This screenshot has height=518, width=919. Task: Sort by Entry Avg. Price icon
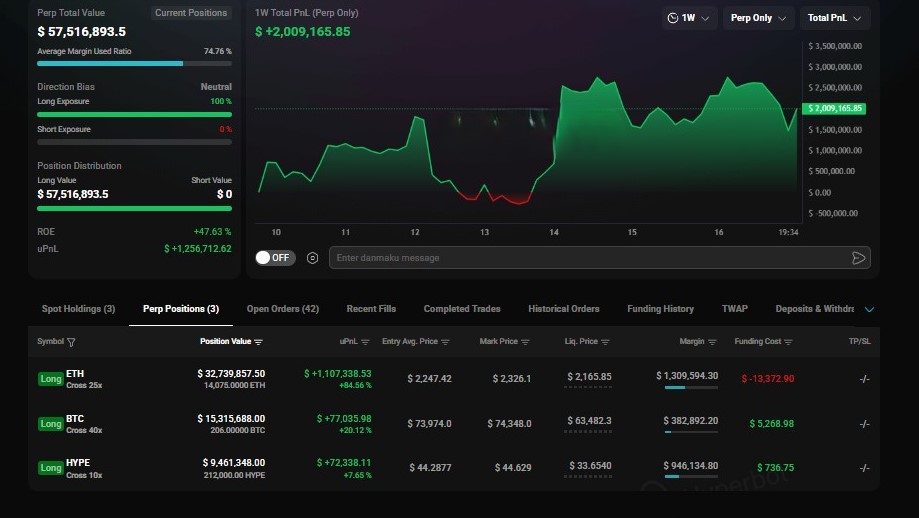pyautogui.click(x=445, y=342)
